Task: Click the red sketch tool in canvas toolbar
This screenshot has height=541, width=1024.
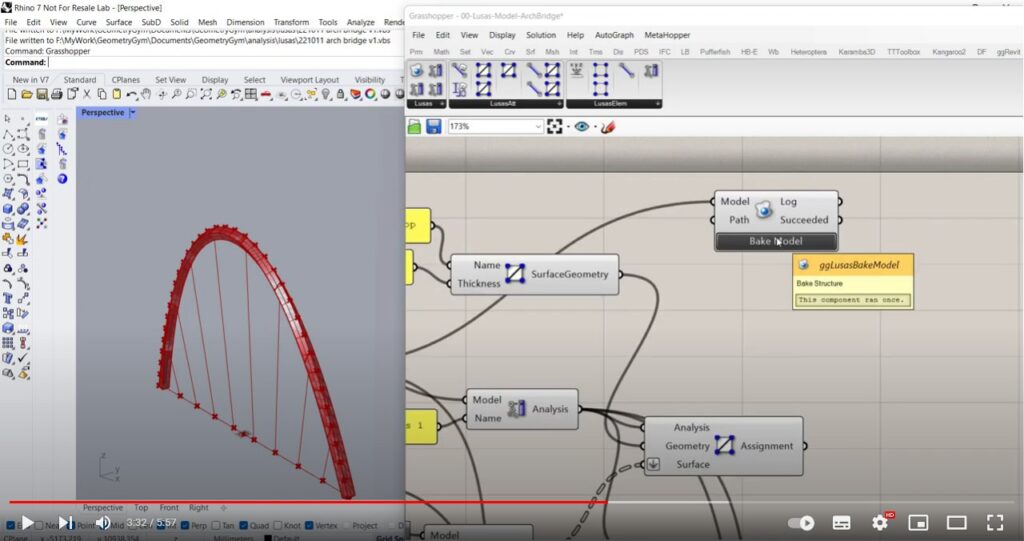Action: pyautogui.click(x=607, y=127)
